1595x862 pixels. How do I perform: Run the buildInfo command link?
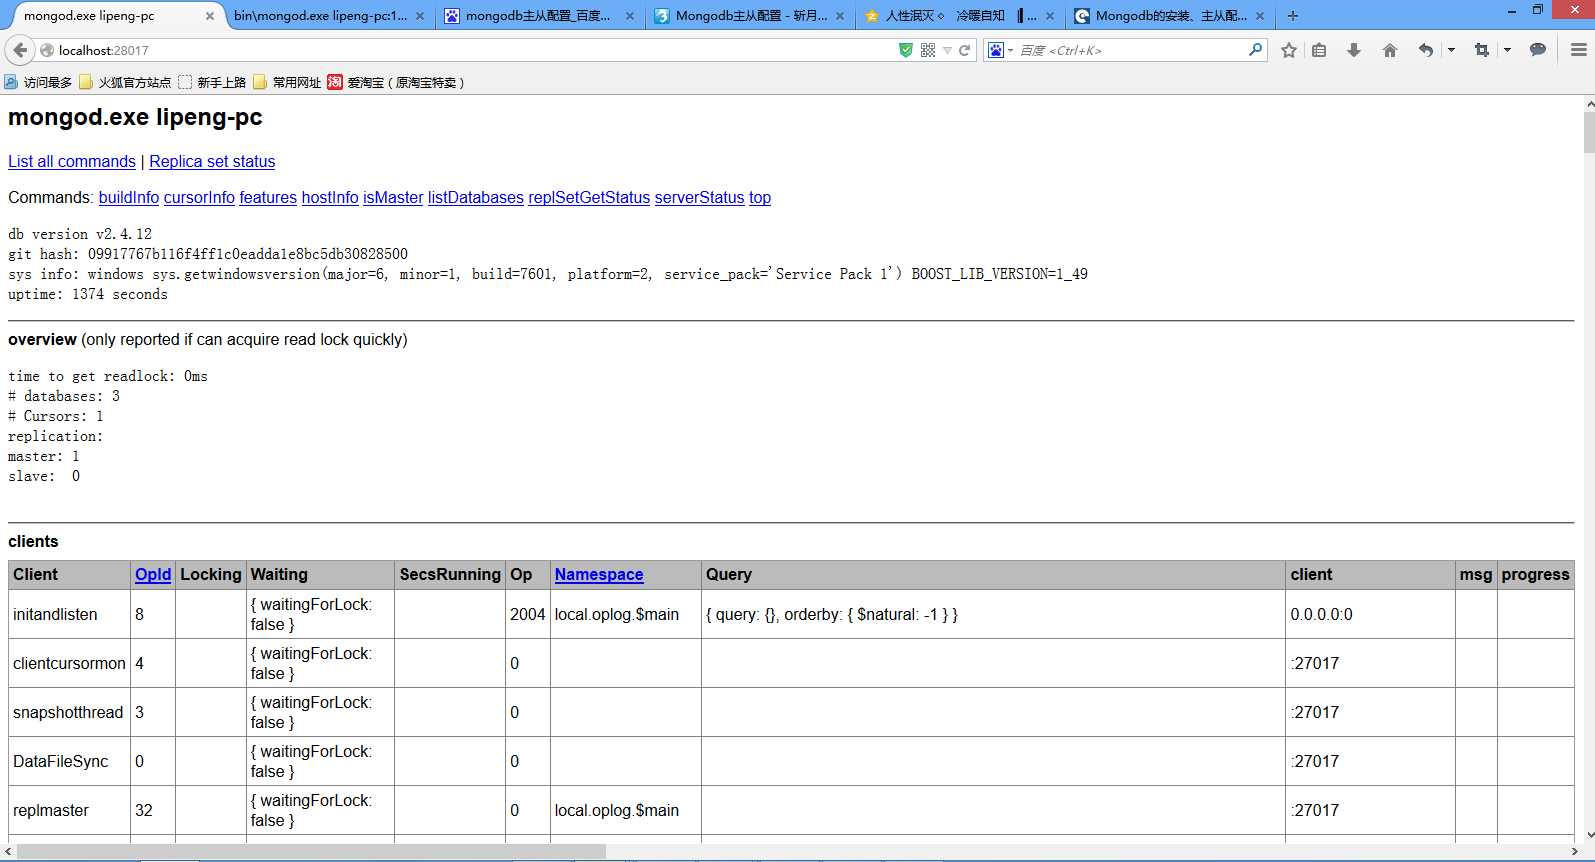pos(129,197)
